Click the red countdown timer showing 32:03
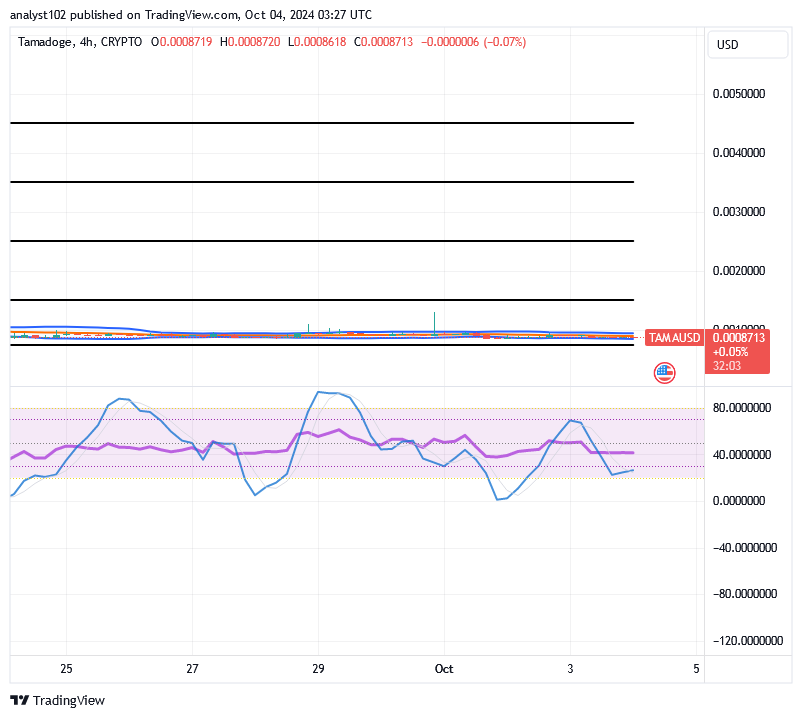 point(724,365)
